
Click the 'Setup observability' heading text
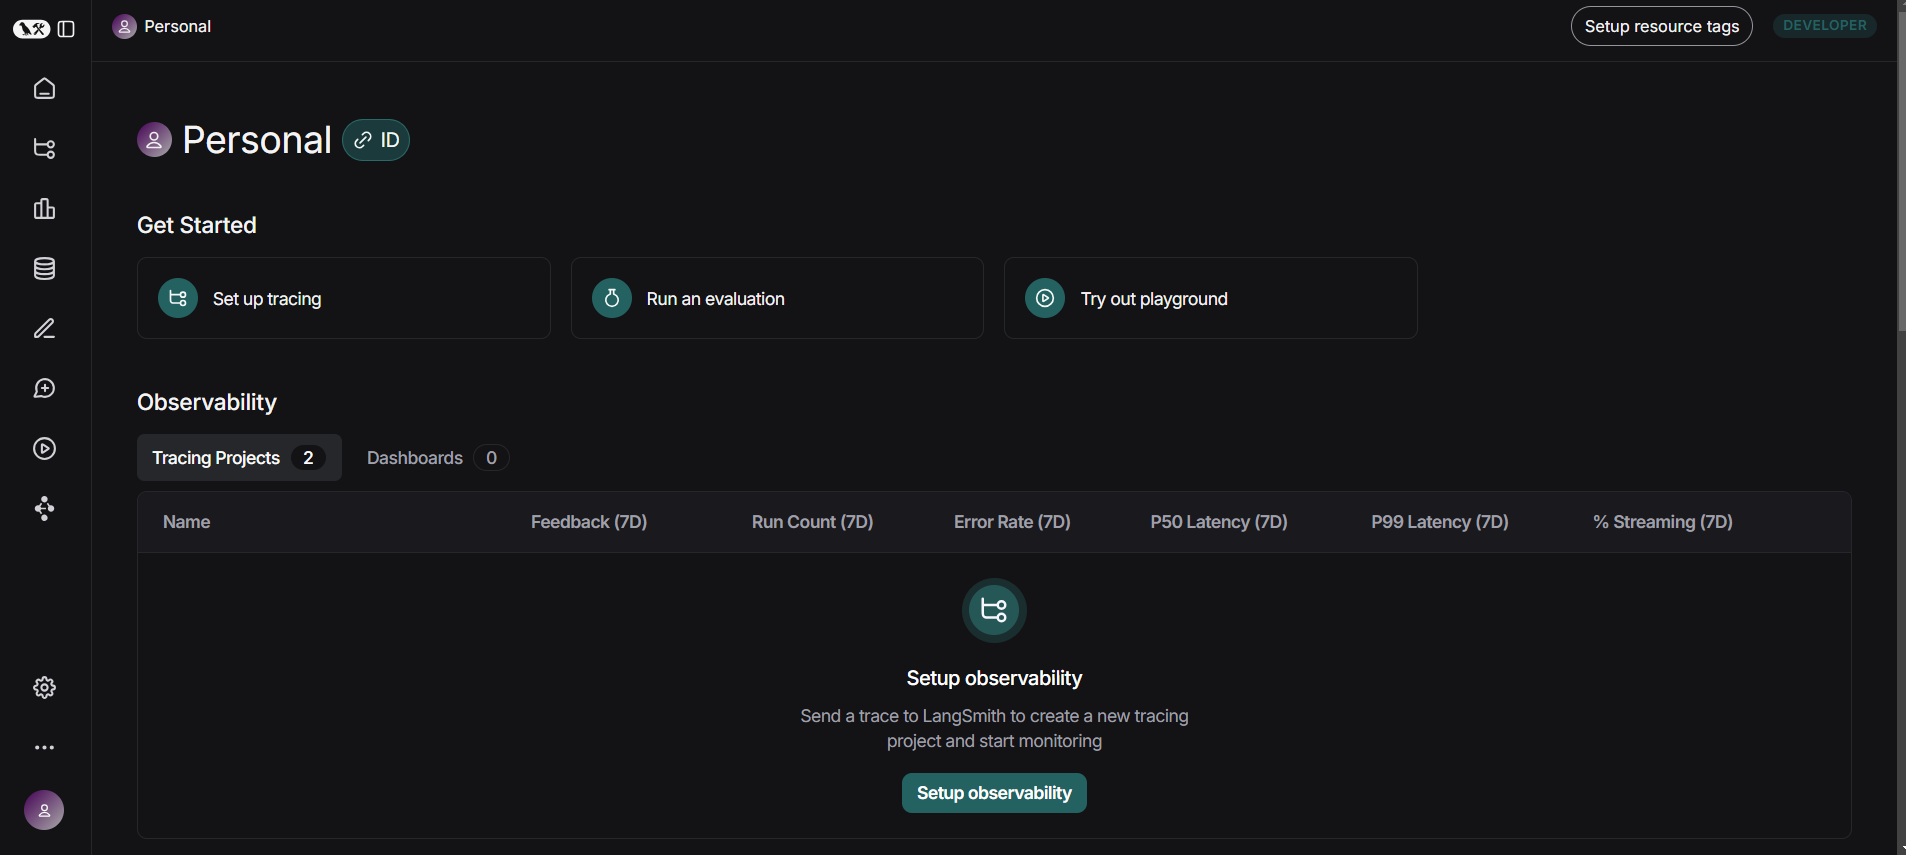(994, 678)
